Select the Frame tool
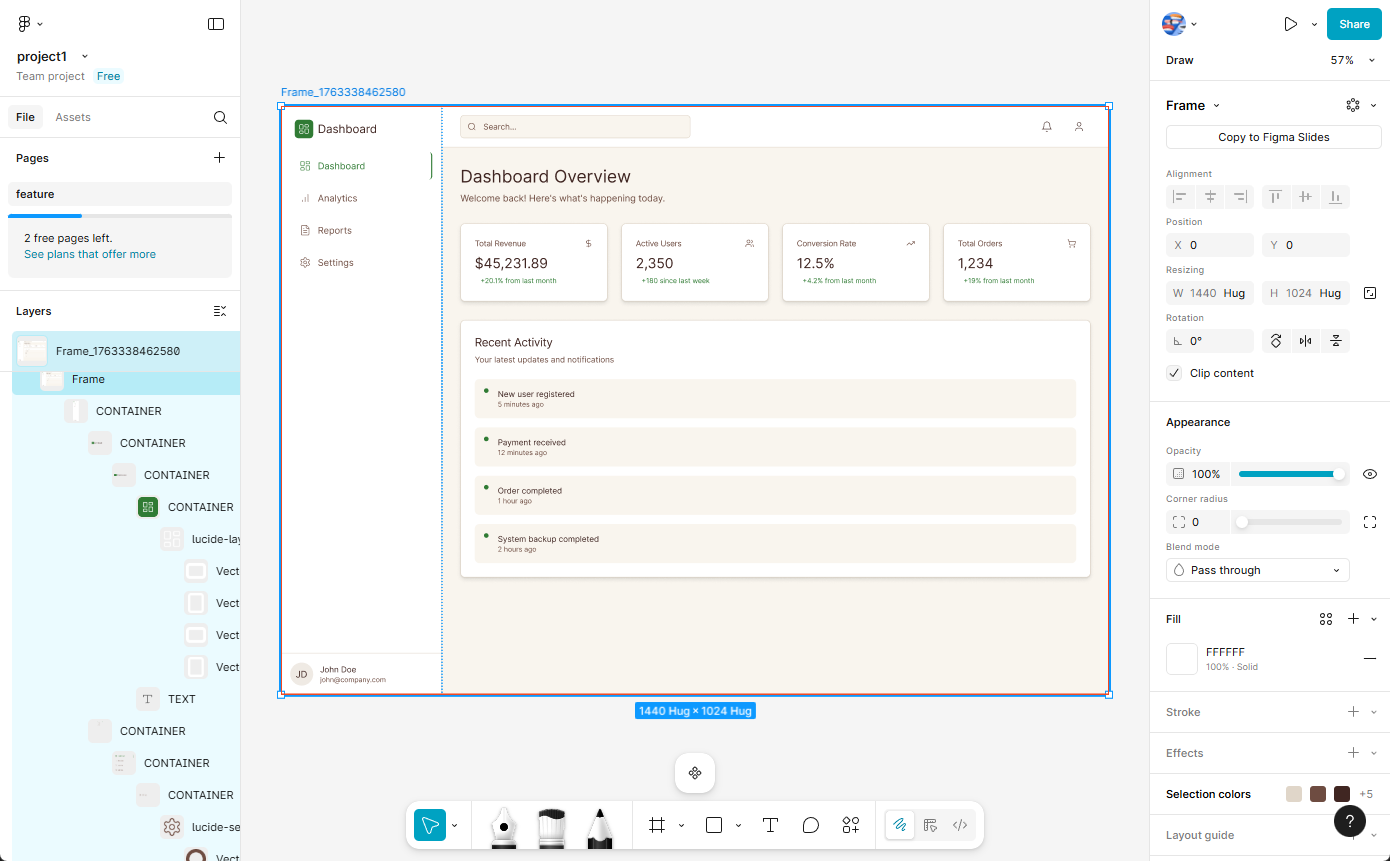Viewport: 1390px width, 861px height. click(657, 825)
